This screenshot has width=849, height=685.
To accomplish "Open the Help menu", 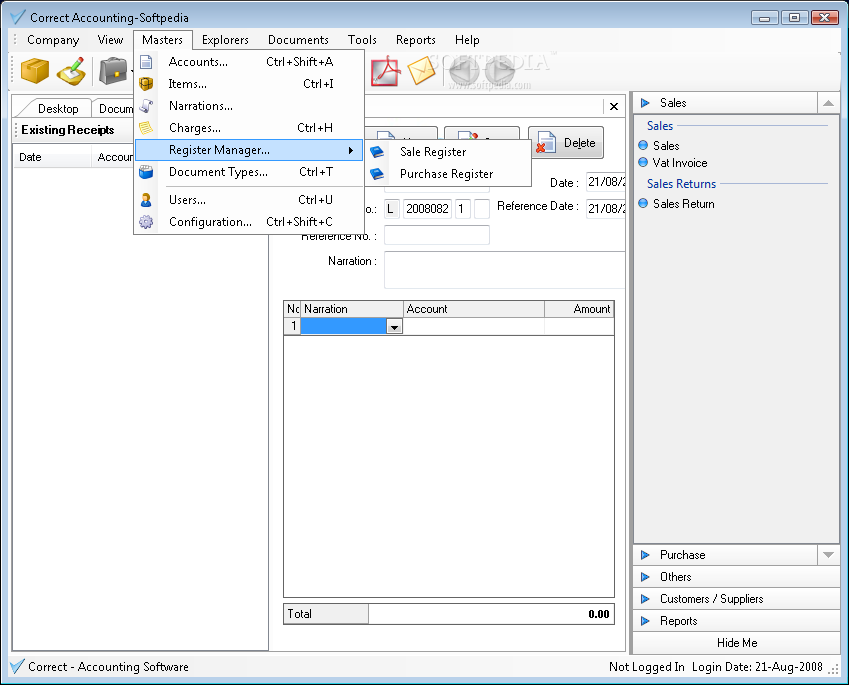I will tap(467, 40).
